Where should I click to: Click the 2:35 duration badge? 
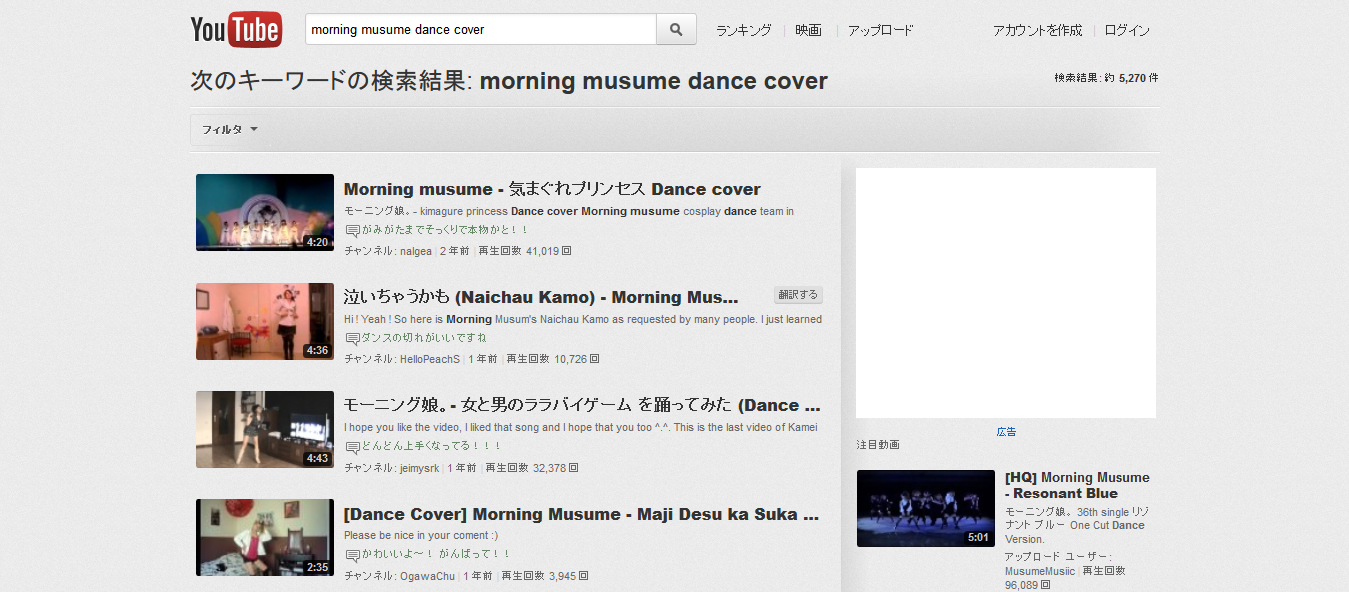tap(318, 567)
